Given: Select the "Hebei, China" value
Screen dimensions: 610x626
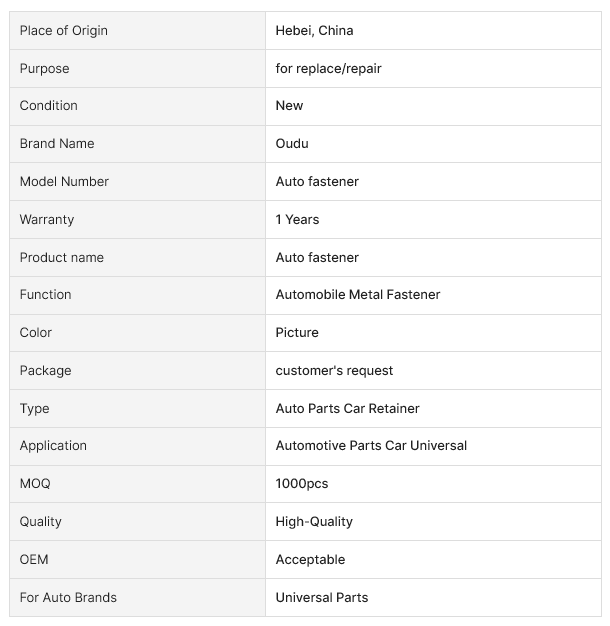Looking at the screenshot, I should [314, 30].
